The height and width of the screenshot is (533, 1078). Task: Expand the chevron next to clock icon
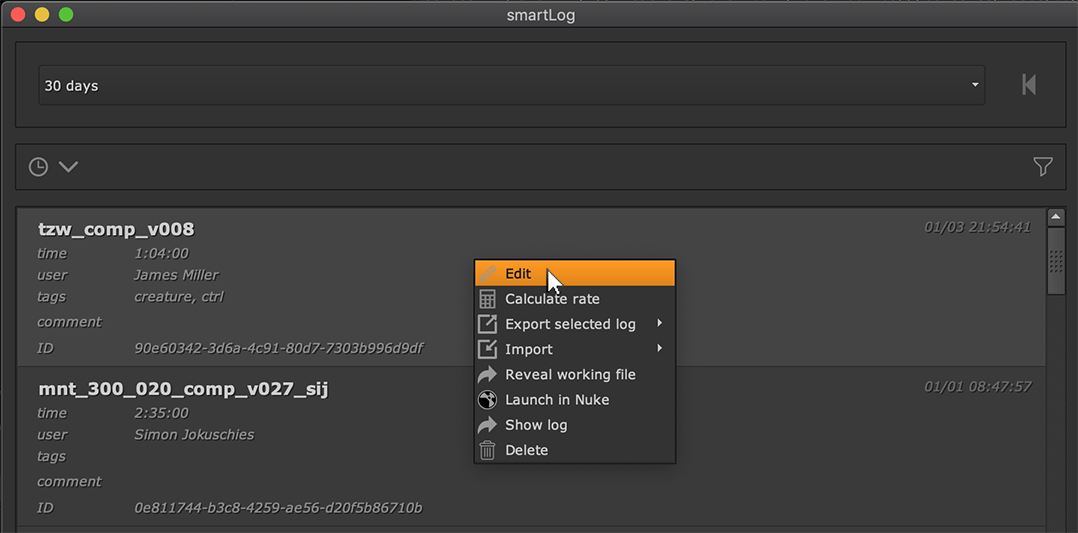pyautogui.click(x=68, y=167)
